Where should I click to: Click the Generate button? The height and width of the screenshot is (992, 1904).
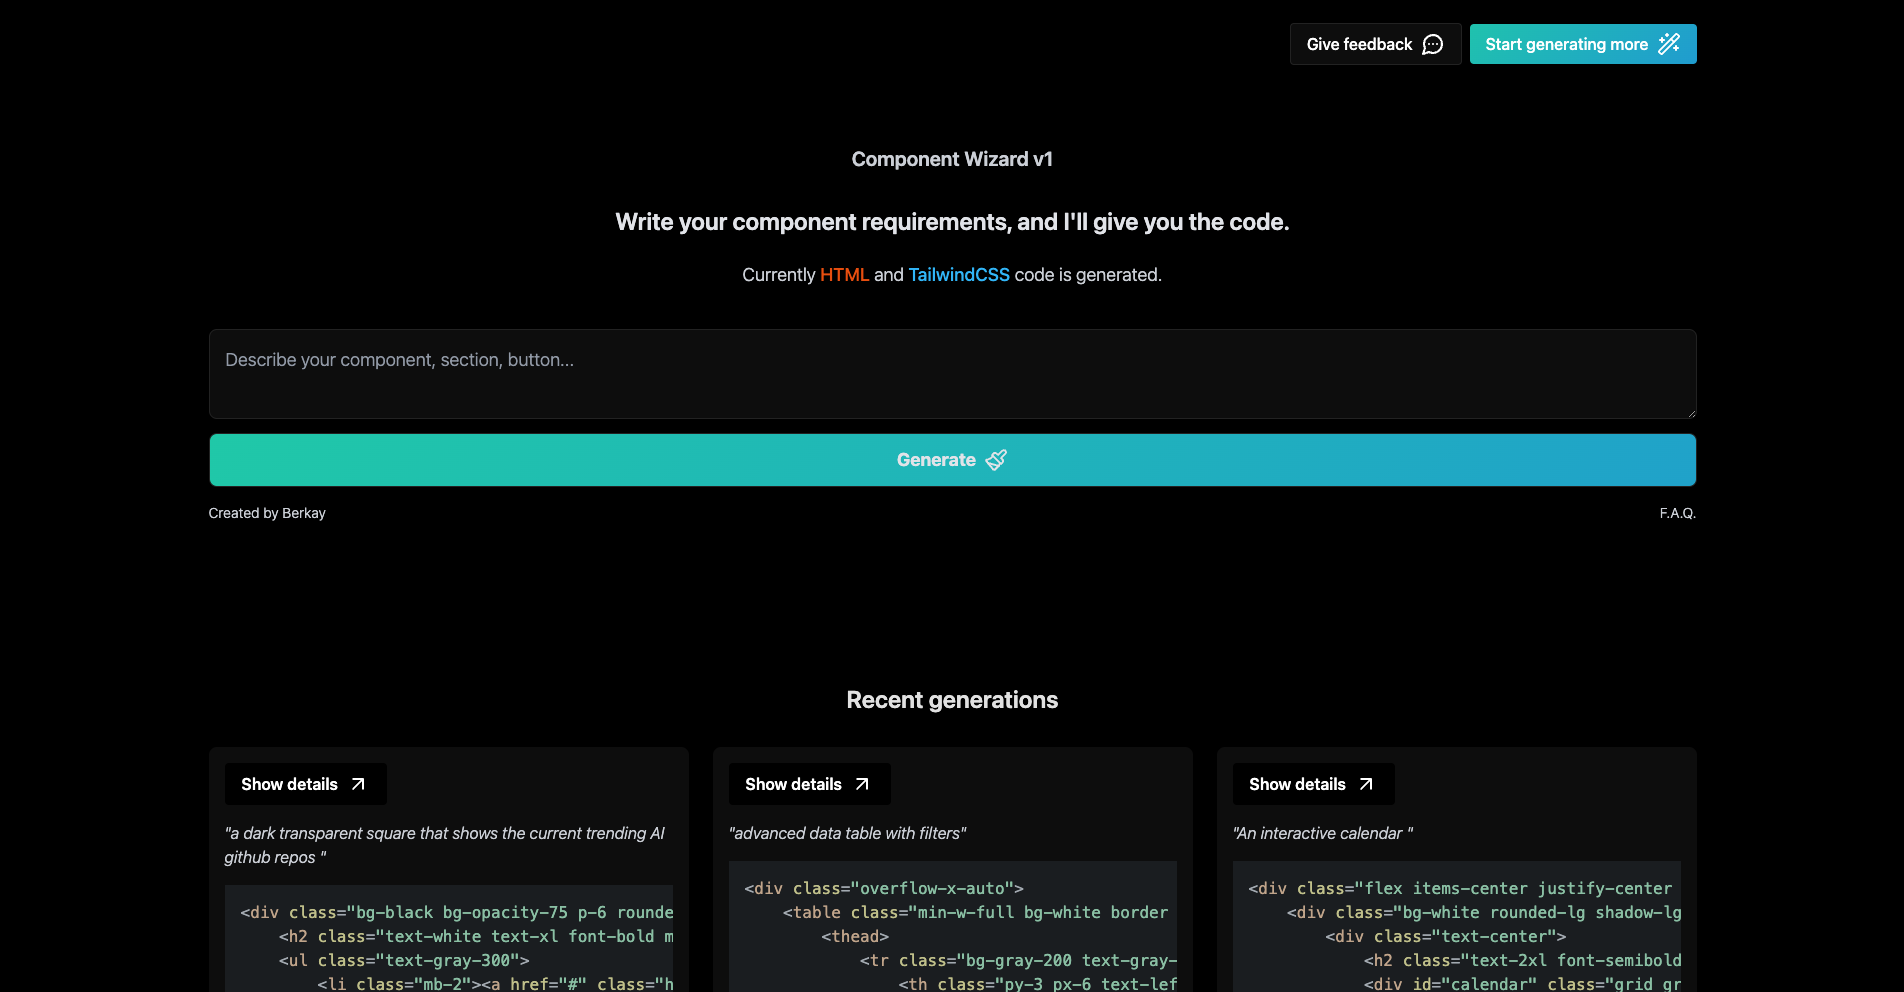pyautogui.click(x=952, y=460)
